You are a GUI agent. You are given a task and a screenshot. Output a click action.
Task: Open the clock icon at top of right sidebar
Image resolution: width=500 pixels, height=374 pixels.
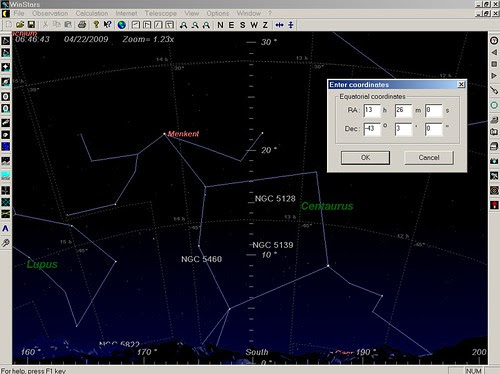[494, 40]
